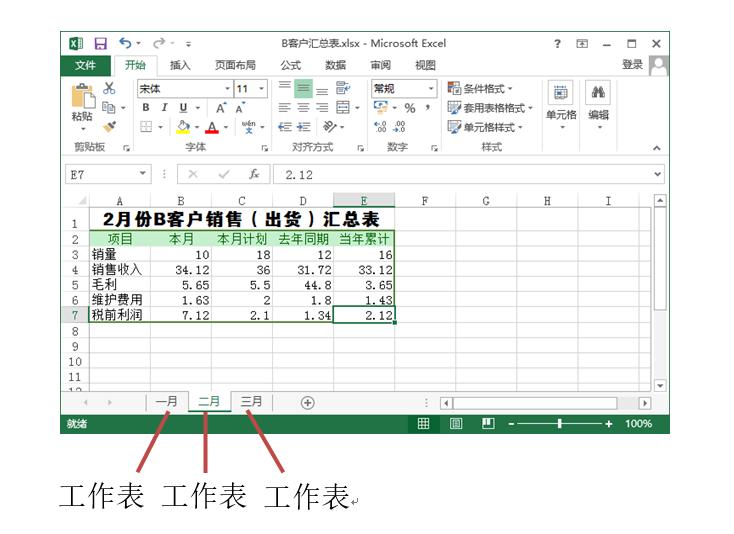734x534 pixels.
Task: Toggle underline formatting
Action: [x=183, y=108]
